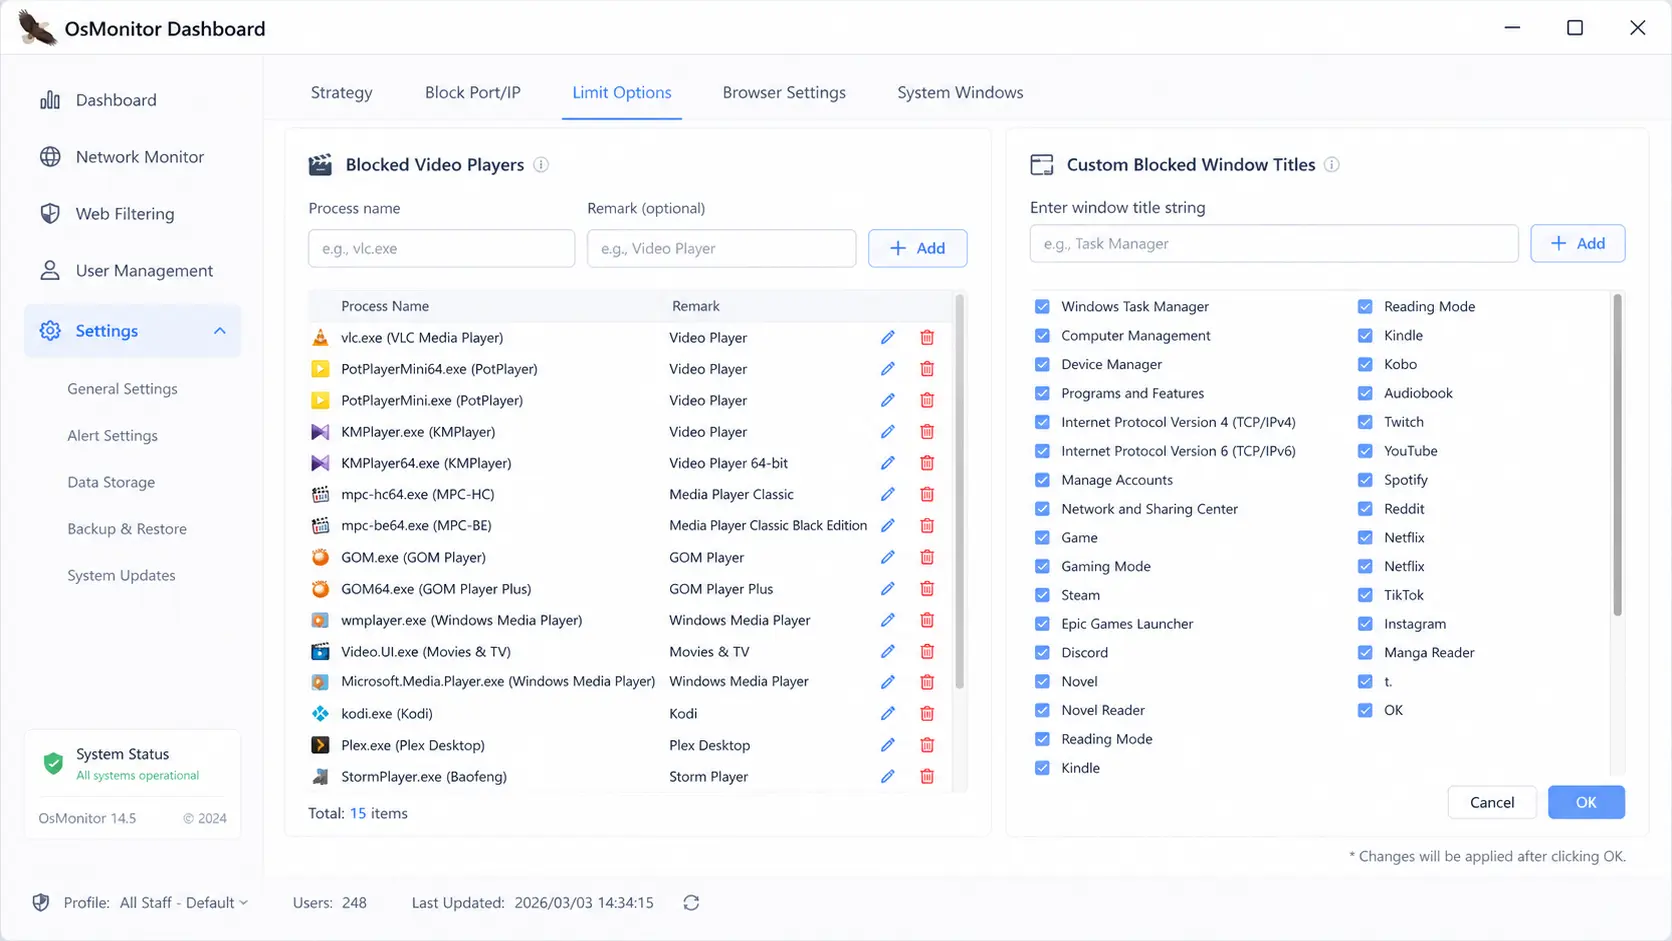1672x941 pixels.
Task: Edit the Microsoft.Media.Player.exe entry
Action: pyautogui.click(x=887, y=682)
